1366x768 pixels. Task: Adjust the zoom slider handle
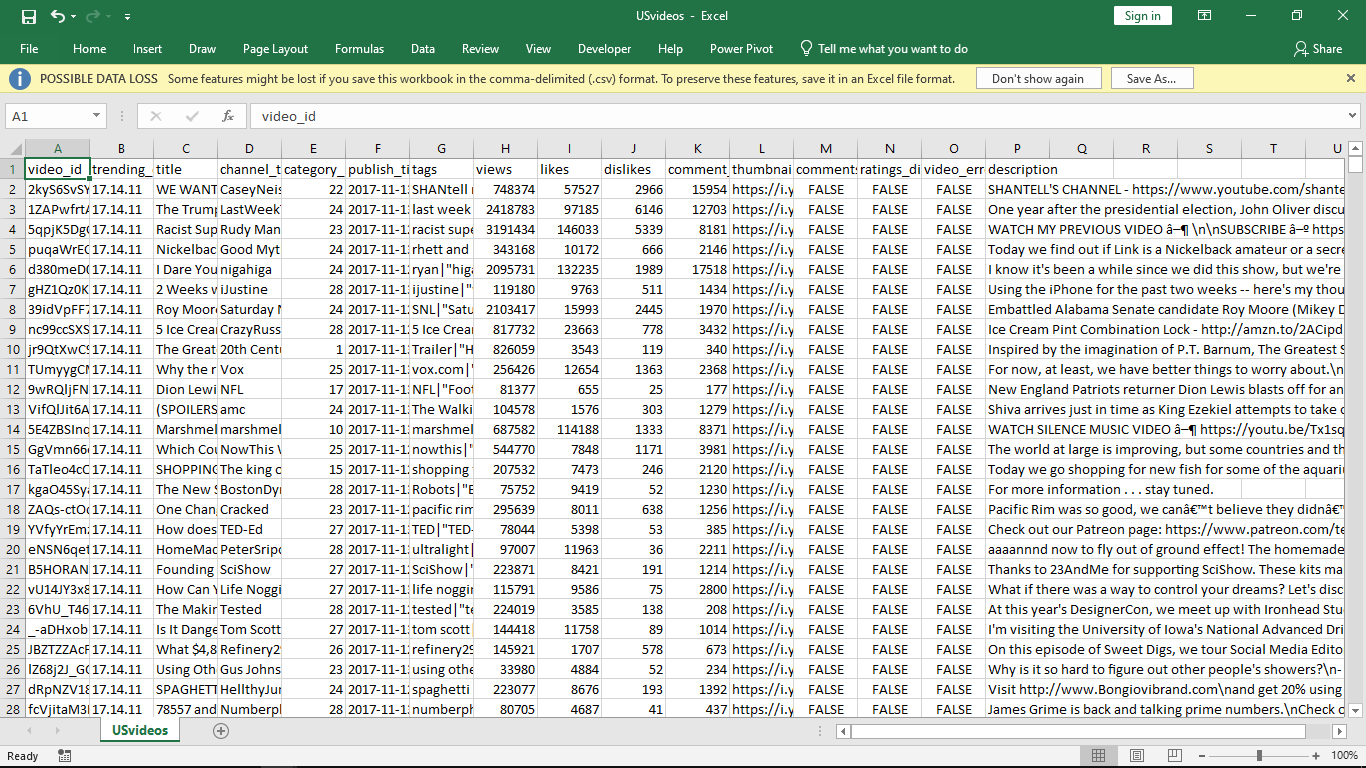click(x=1260, y=755)
